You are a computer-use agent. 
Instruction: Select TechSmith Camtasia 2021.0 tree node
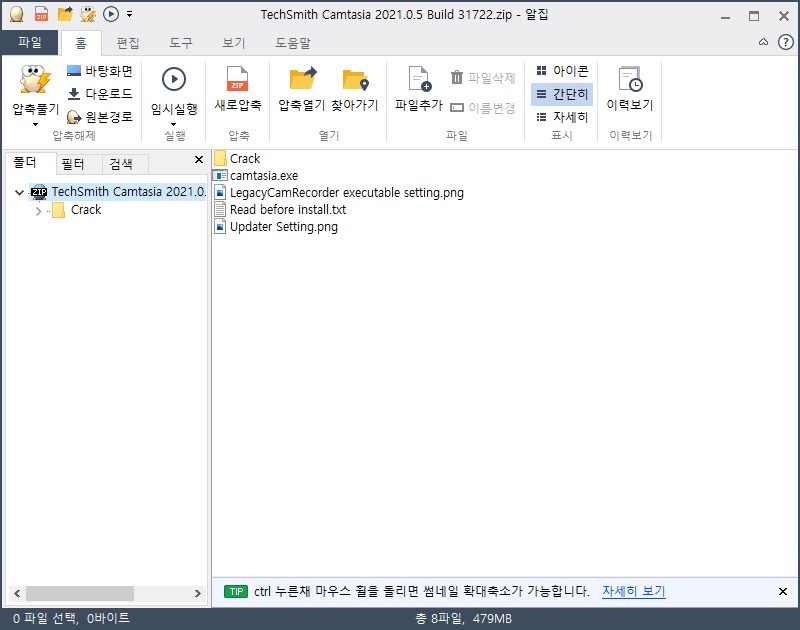[x=118, y=192]
